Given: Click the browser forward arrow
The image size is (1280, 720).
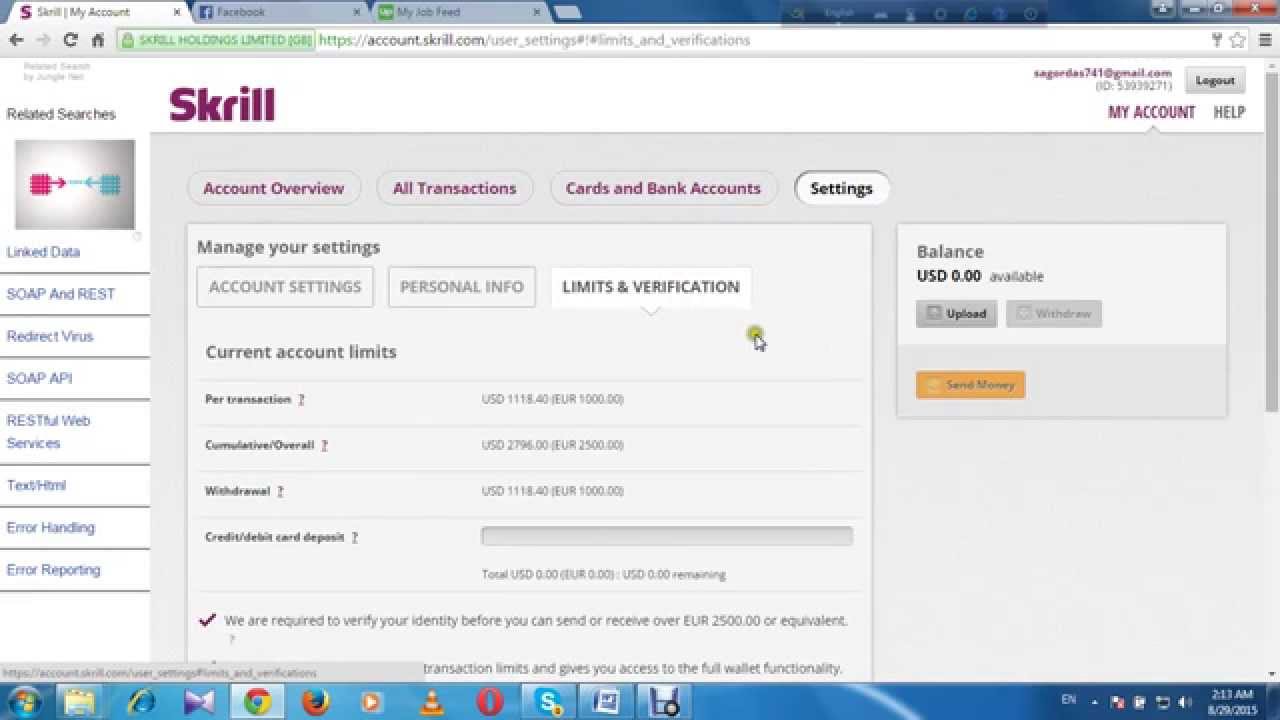Looking at the screenshot, I should (x=43, y=40).
